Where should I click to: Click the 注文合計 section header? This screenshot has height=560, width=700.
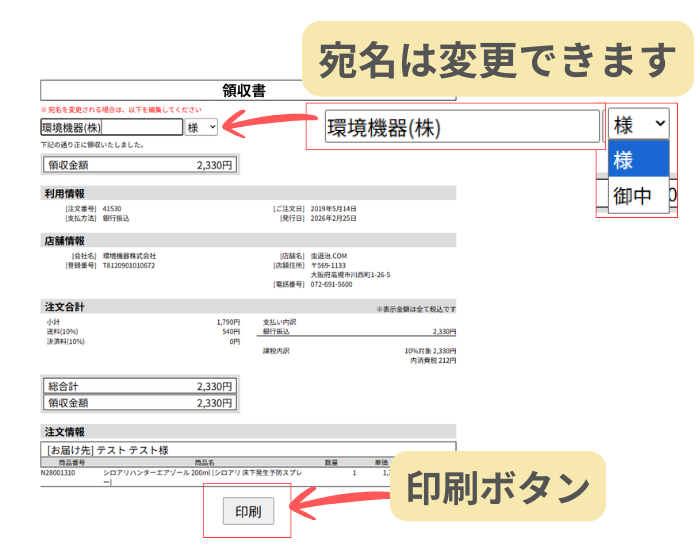(248, 307)
